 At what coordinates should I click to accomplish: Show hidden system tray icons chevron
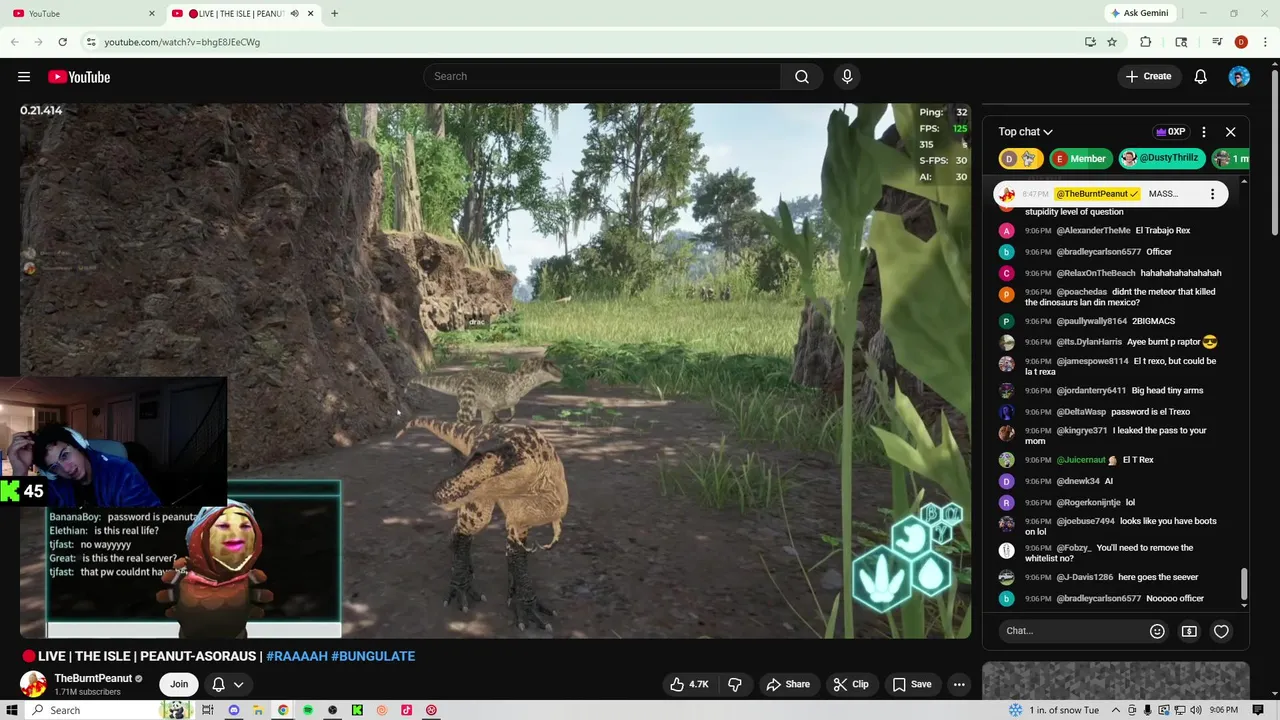[1115, 710]
